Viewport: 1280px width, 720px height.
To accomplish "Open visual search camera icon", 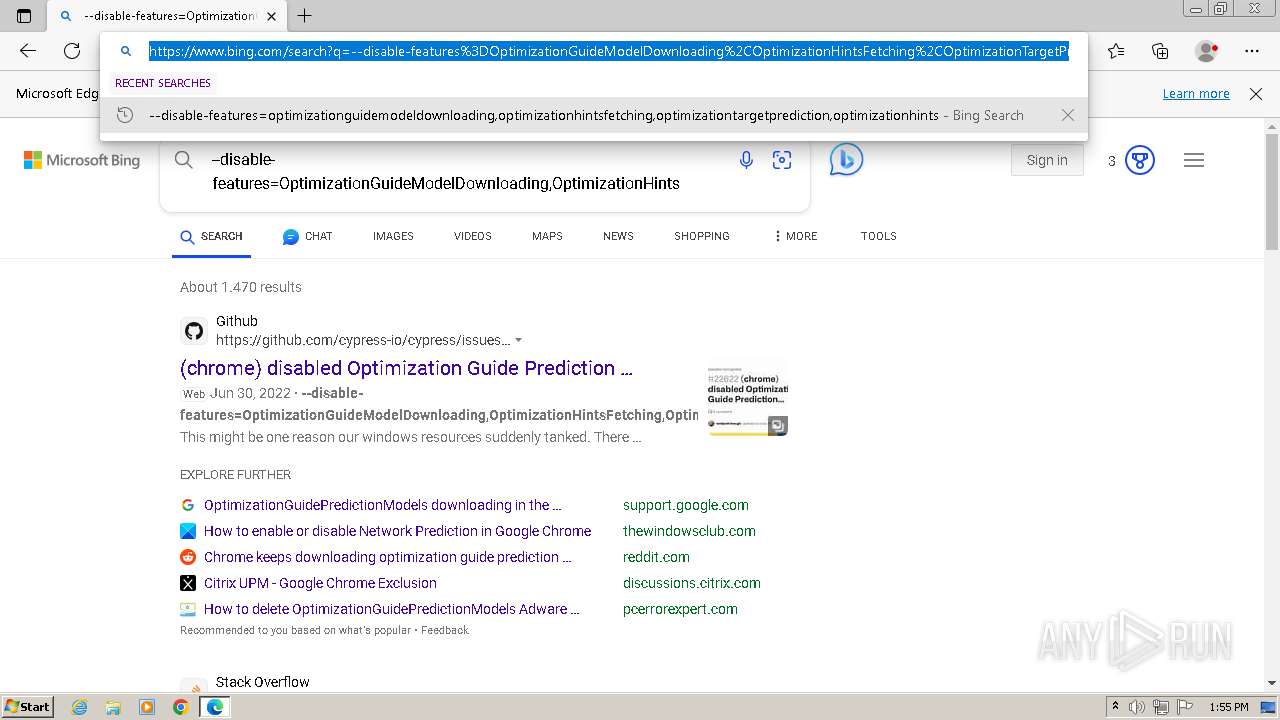I will point(782,160).
